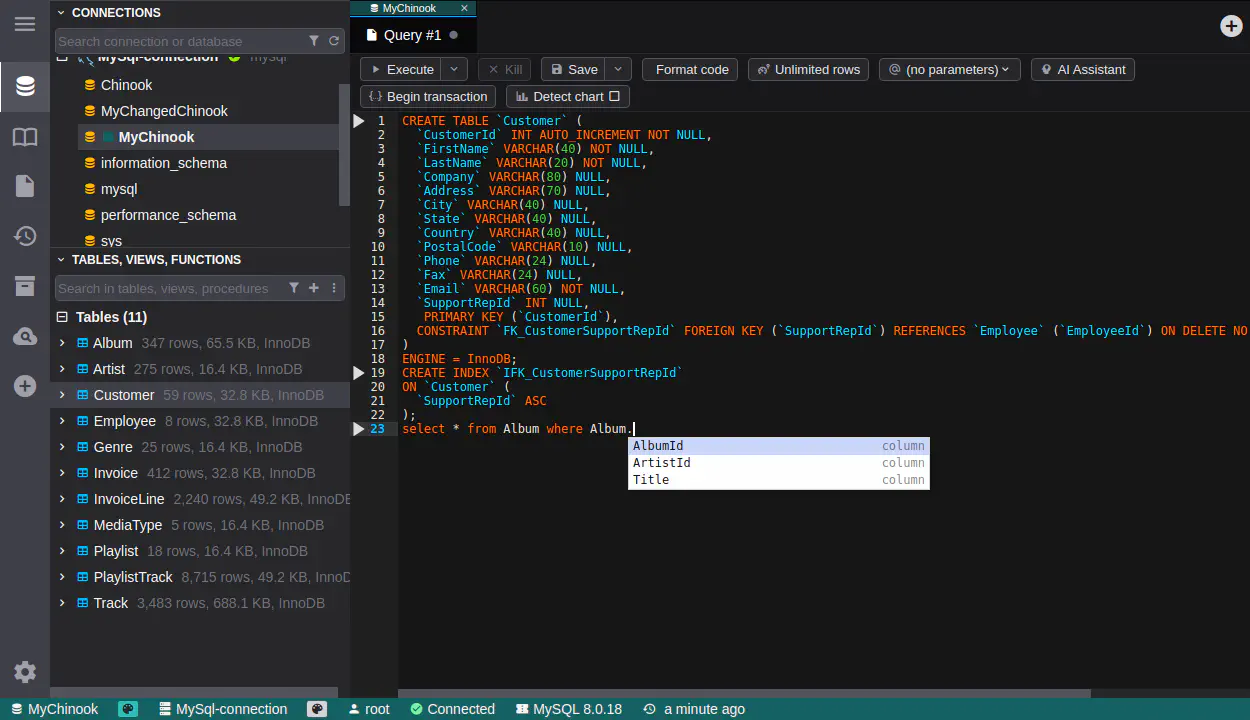Open the Execute dropdown arrow
The width and height of the screenshot is (1250, 720).
454,69
